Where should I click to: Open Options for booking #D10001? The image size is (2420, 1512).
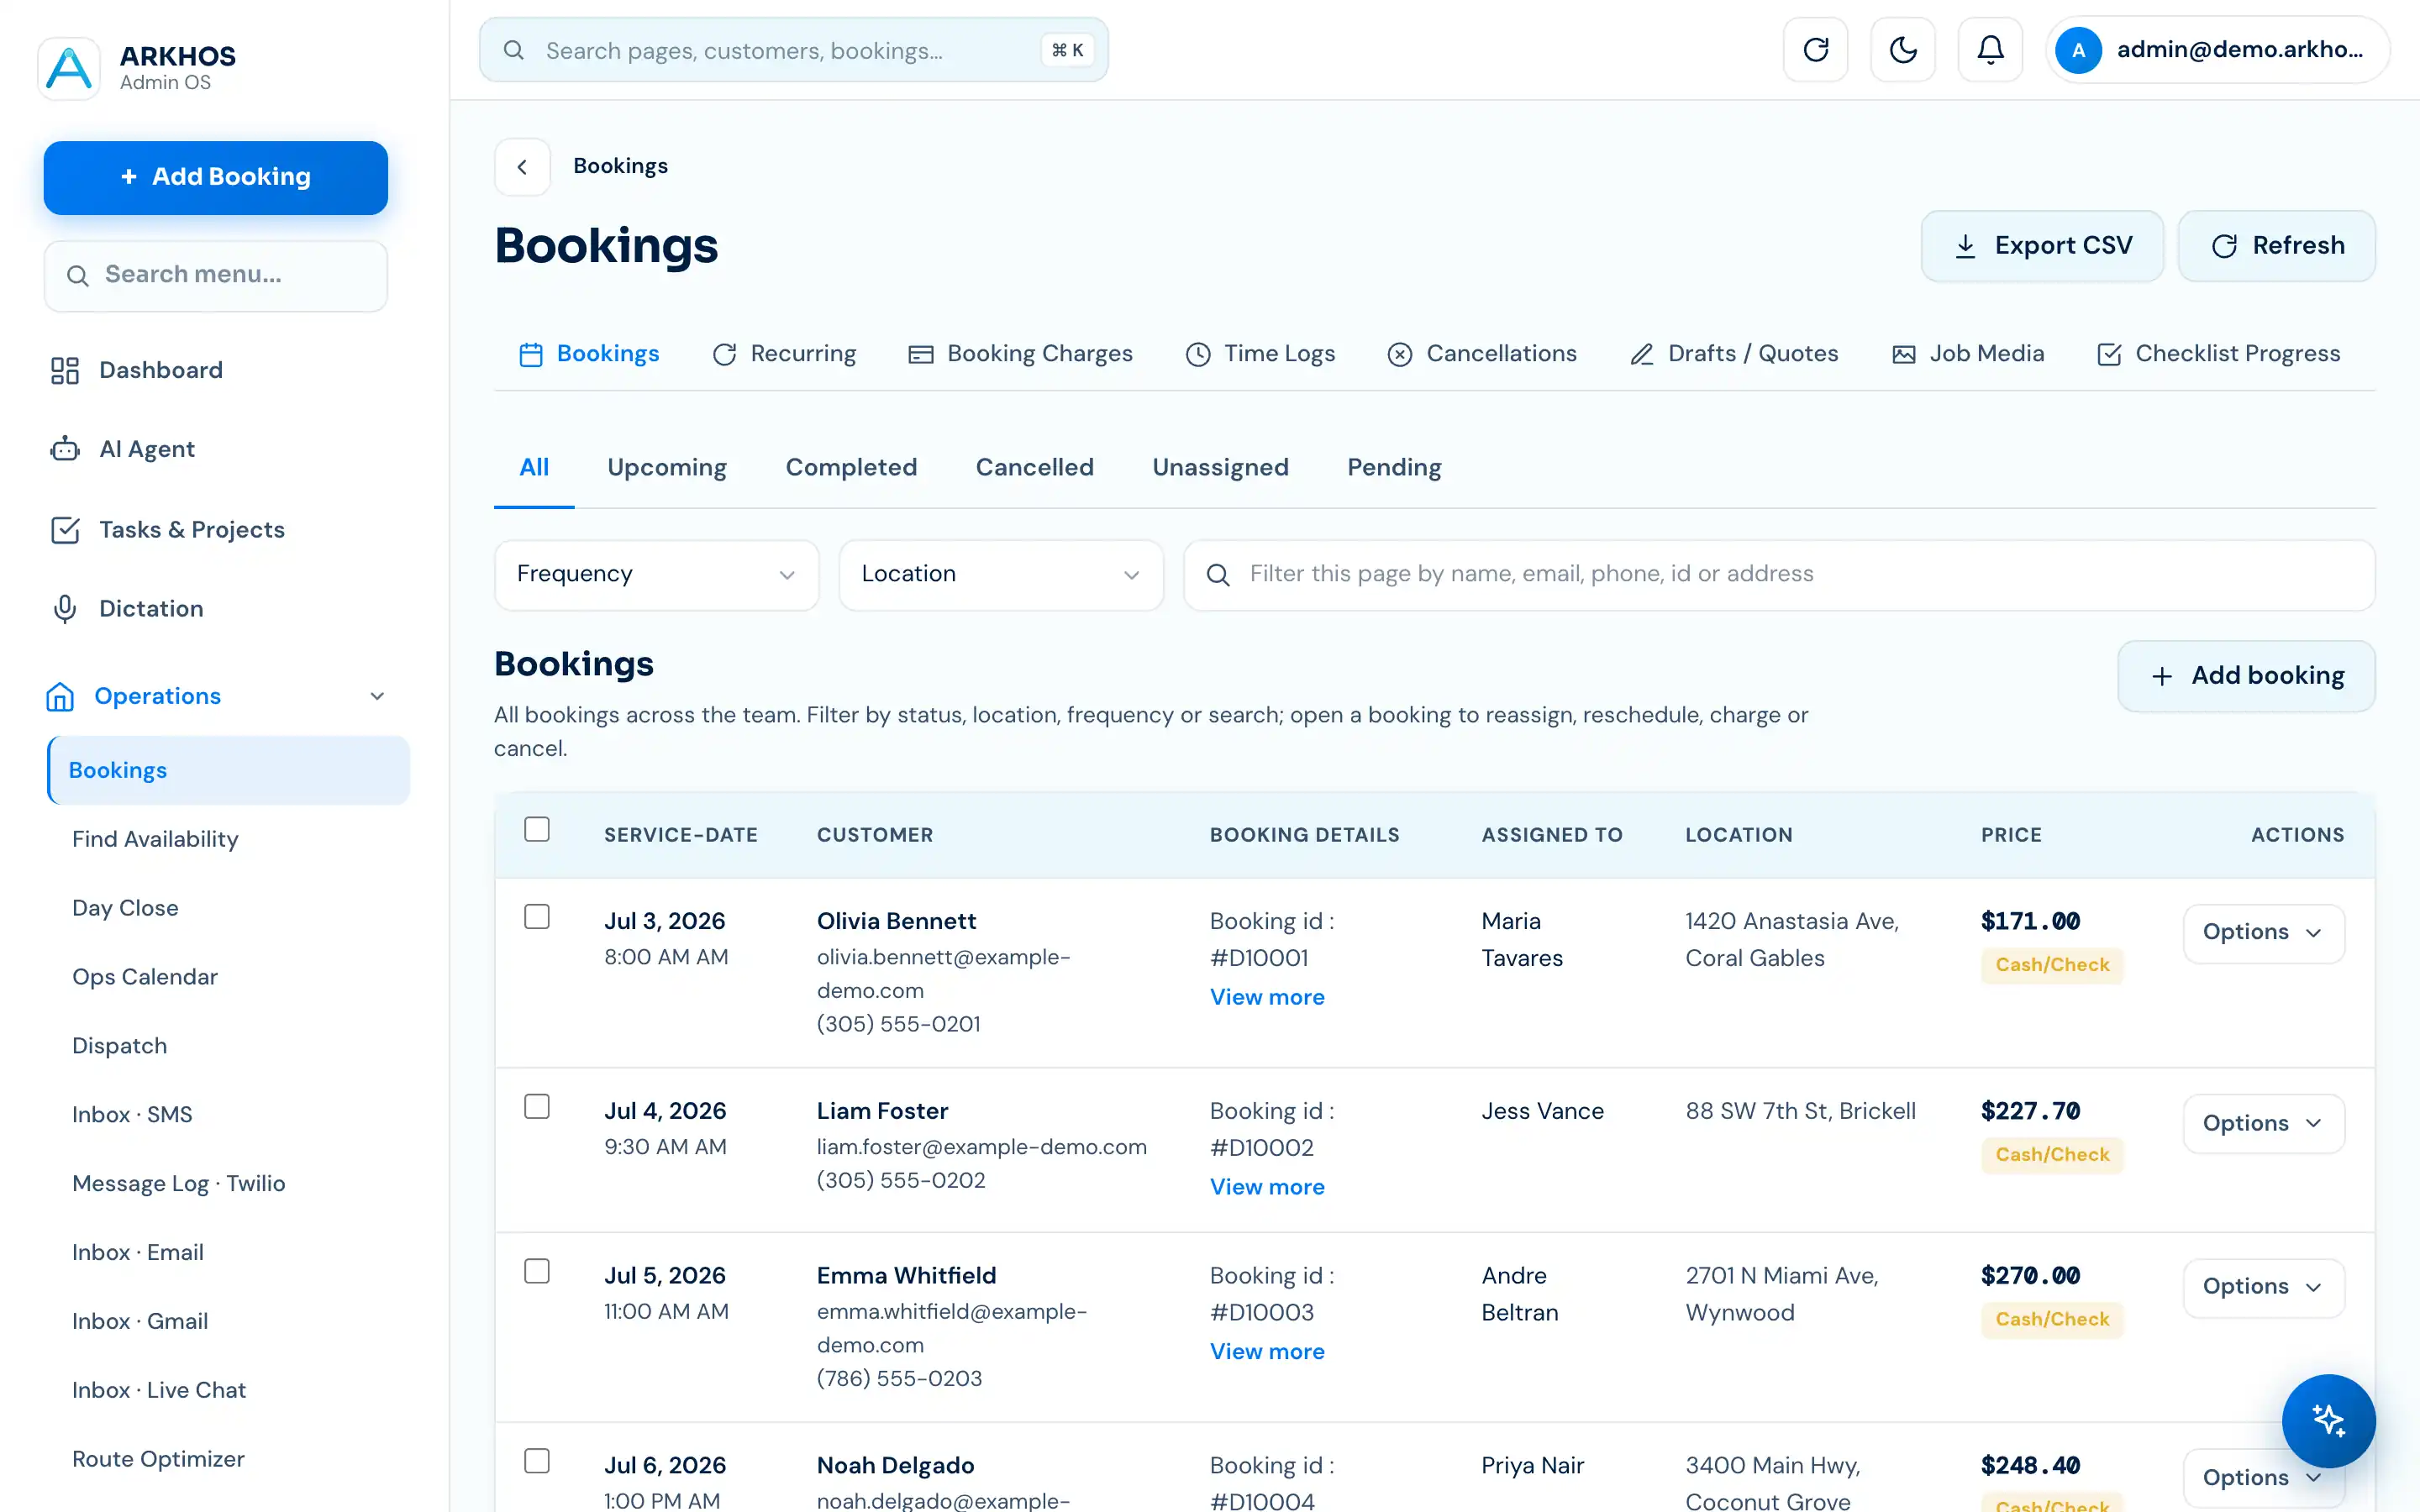[x=2263, y=933]
